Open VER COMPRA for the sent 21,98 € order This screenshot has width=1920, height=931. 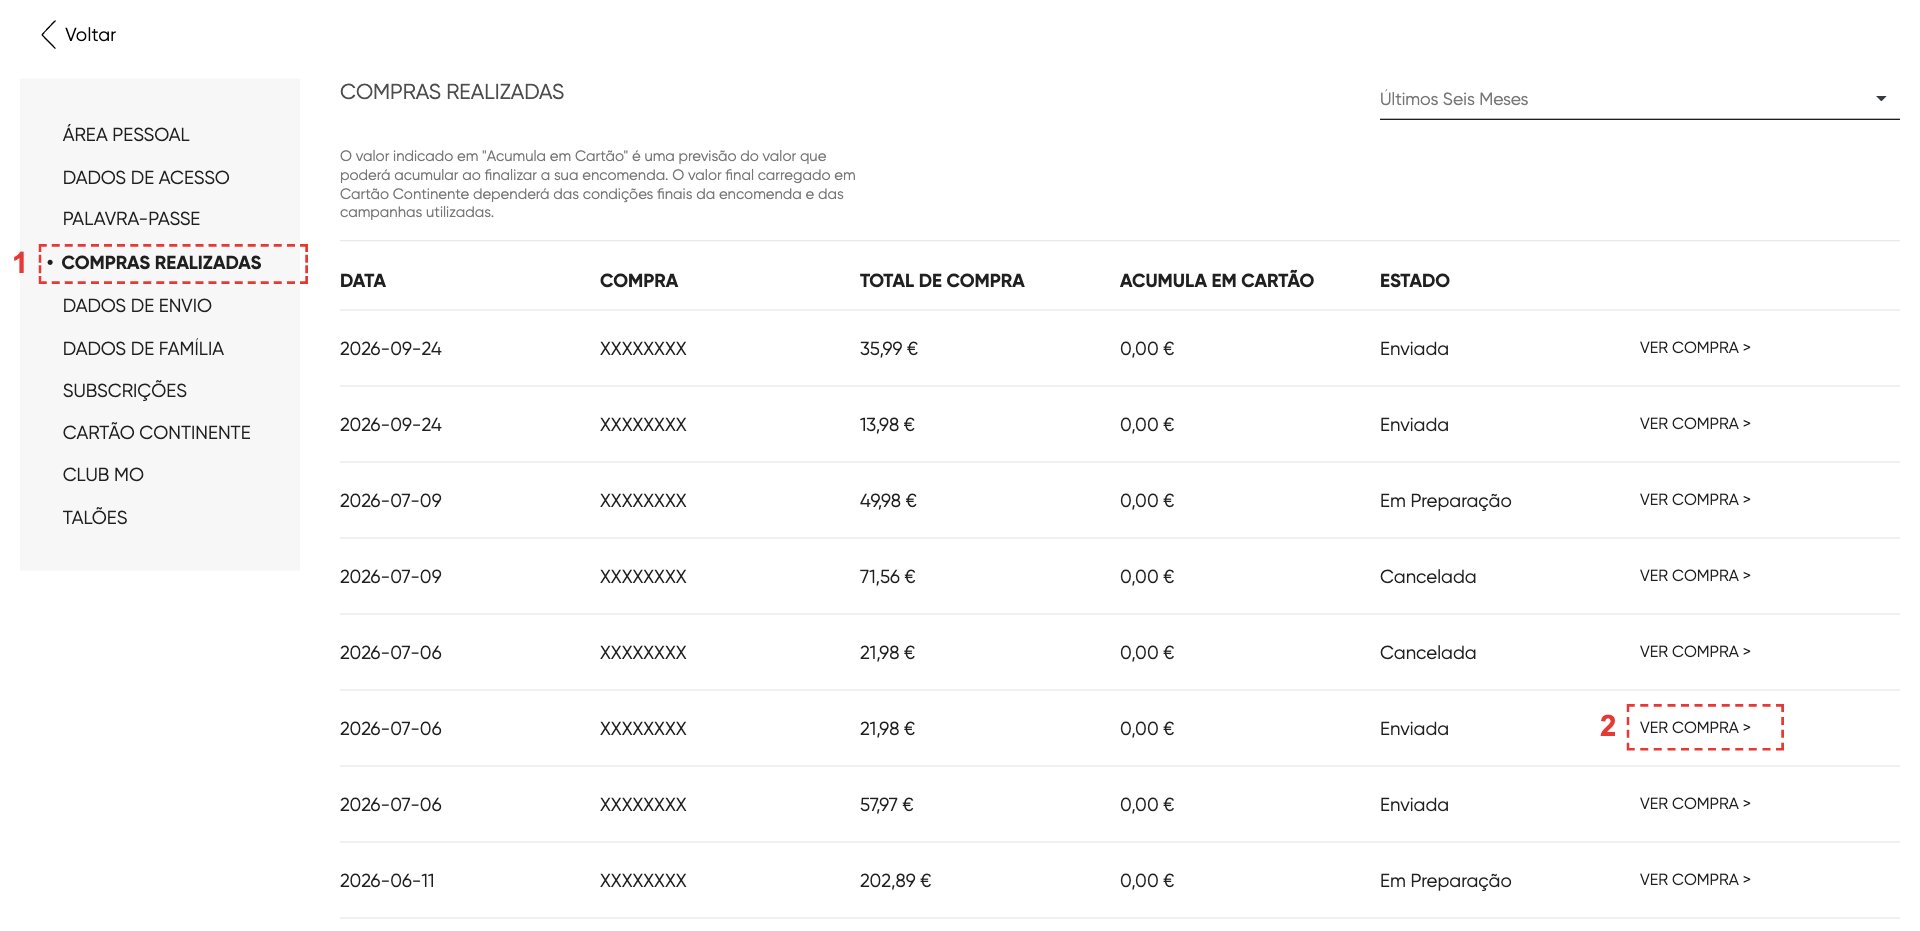1695,728
